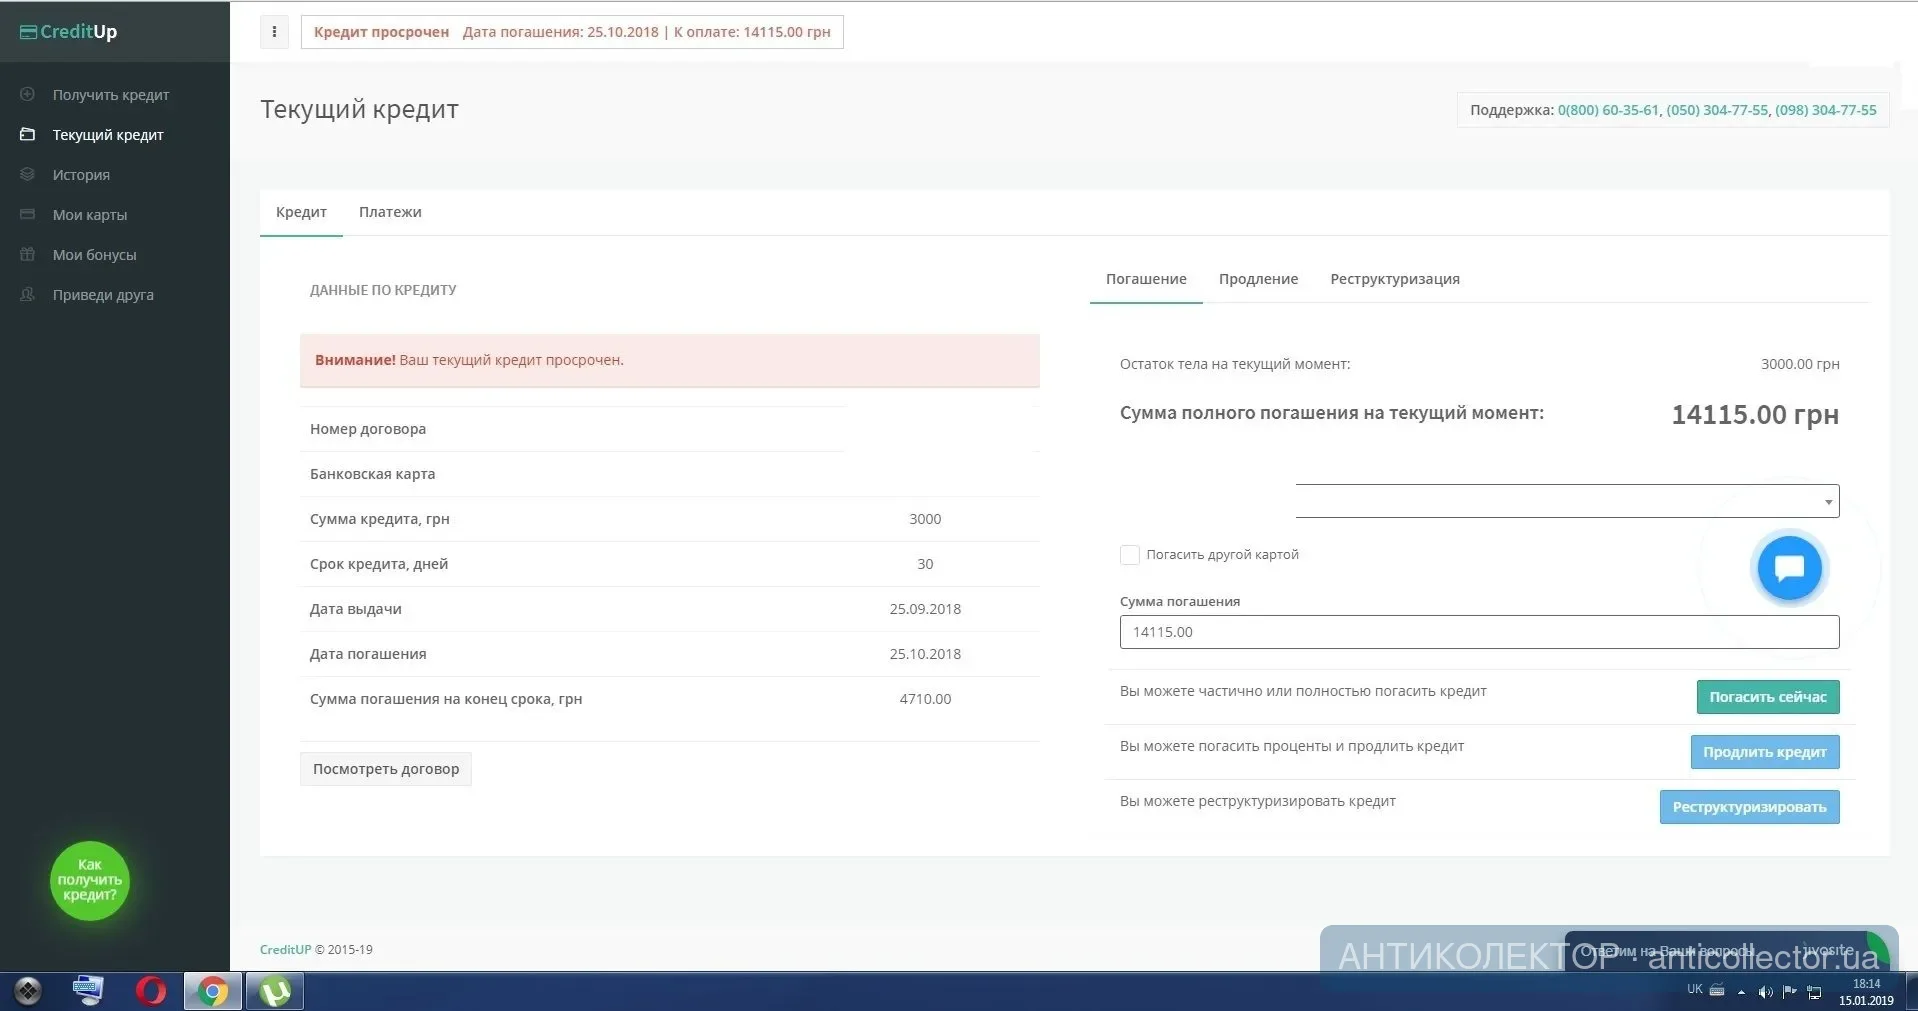Click the Мои бонусы gift icon
Viewport: 1918px width, 1011px height.
pyautogui.click(x=28, y=254)
